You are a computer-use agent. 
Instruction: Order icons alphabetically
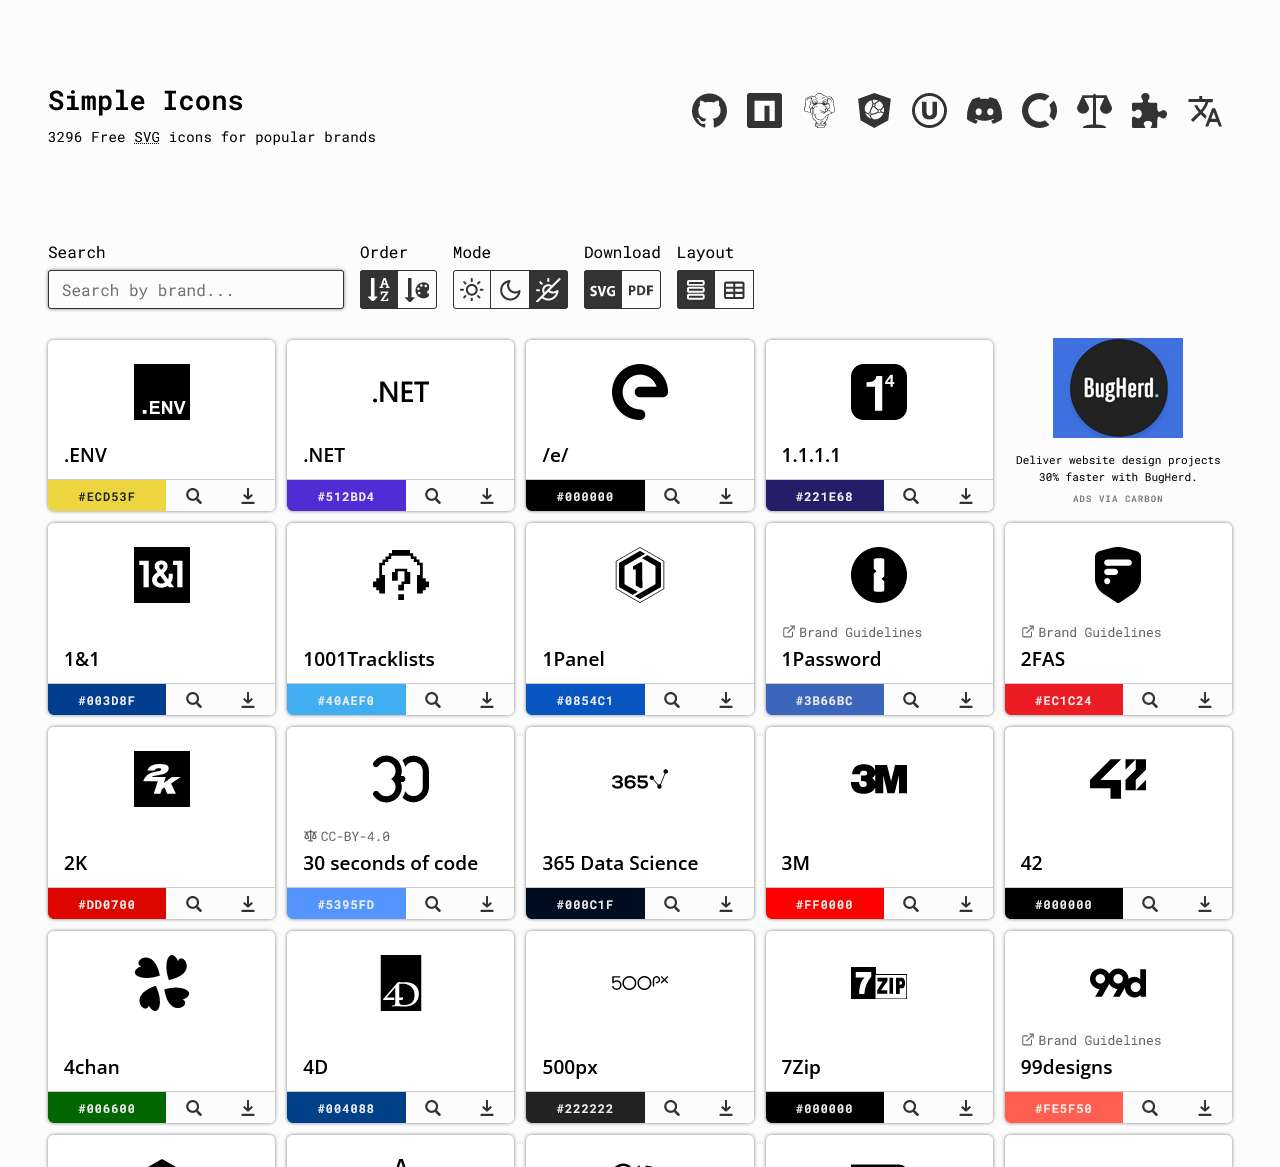tap(379, 290)
